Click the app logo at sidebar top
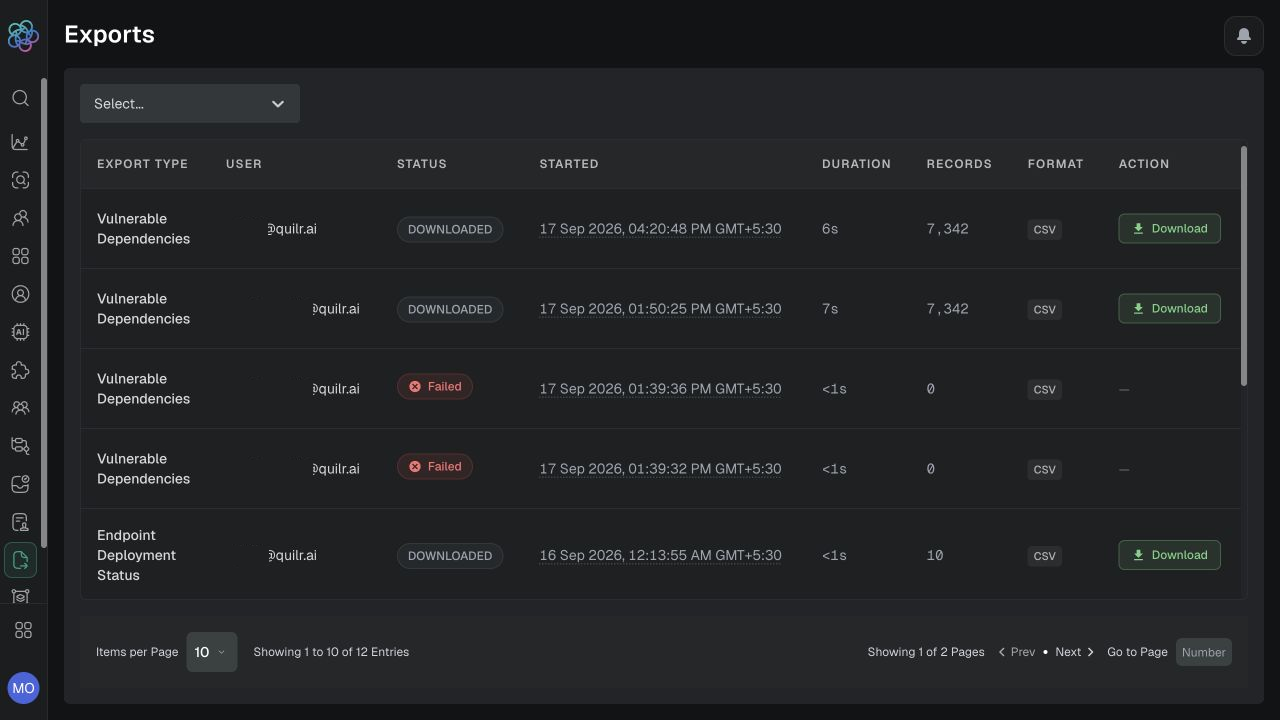This screenshot has height=720, width=1280. 22,35
